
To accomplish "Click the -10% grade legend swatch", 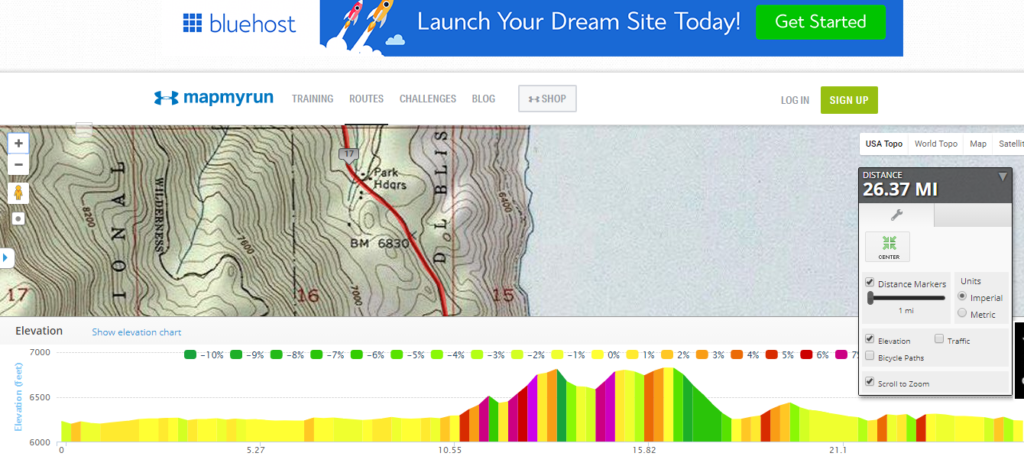I will click(x=190, y=355).
